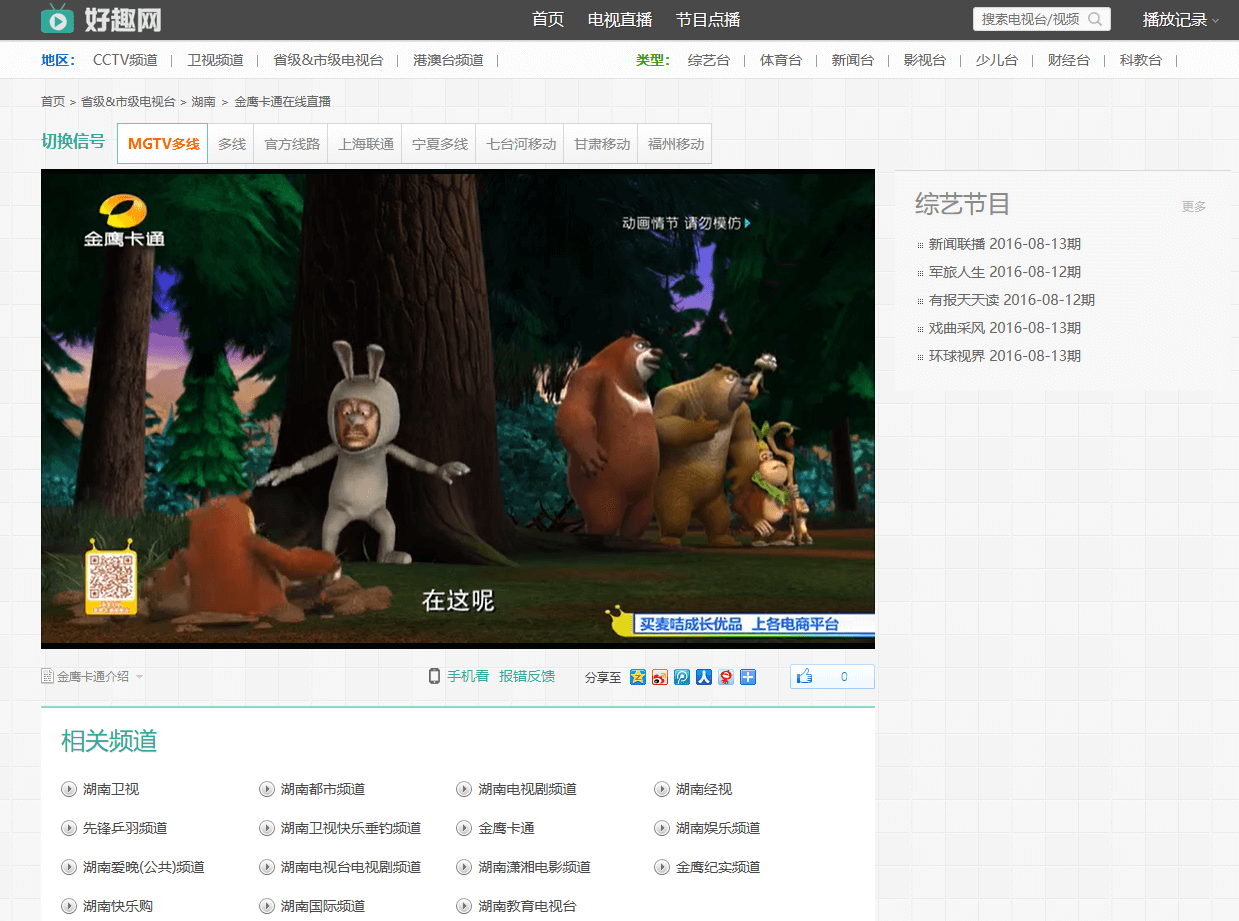Open 有报天天读 2016-08-12期
1239x921 pixels.
[1012, 300]
